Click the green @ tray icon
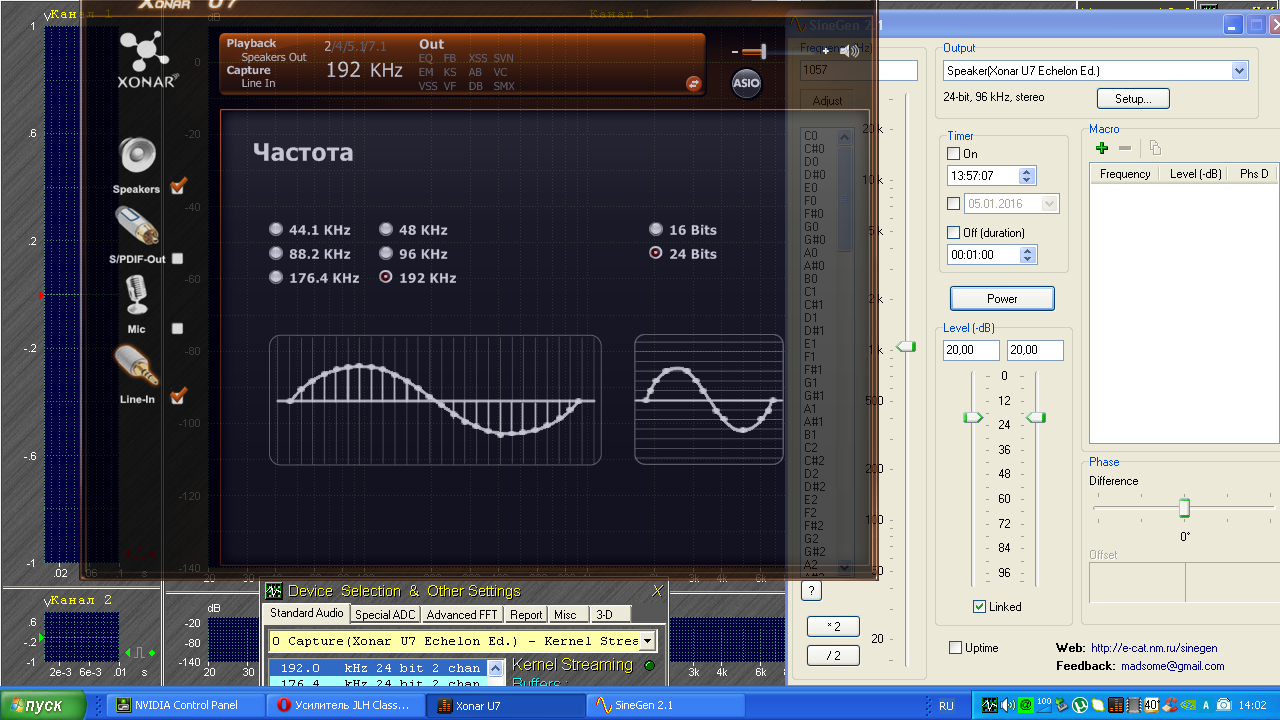Viewport: 1280px width, 720px height. click(x=1025, y=705)
